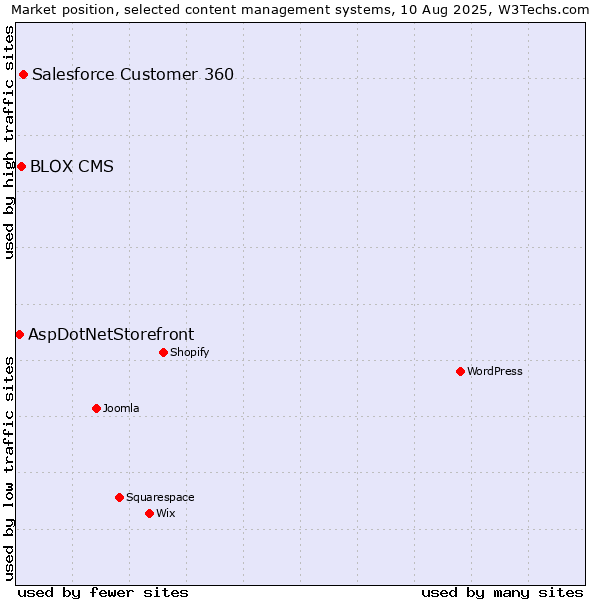The height and width of the screenshot is (600, 600).
Task: Click the 'used by low traffic sites' axis label
Action: [9, 469]
